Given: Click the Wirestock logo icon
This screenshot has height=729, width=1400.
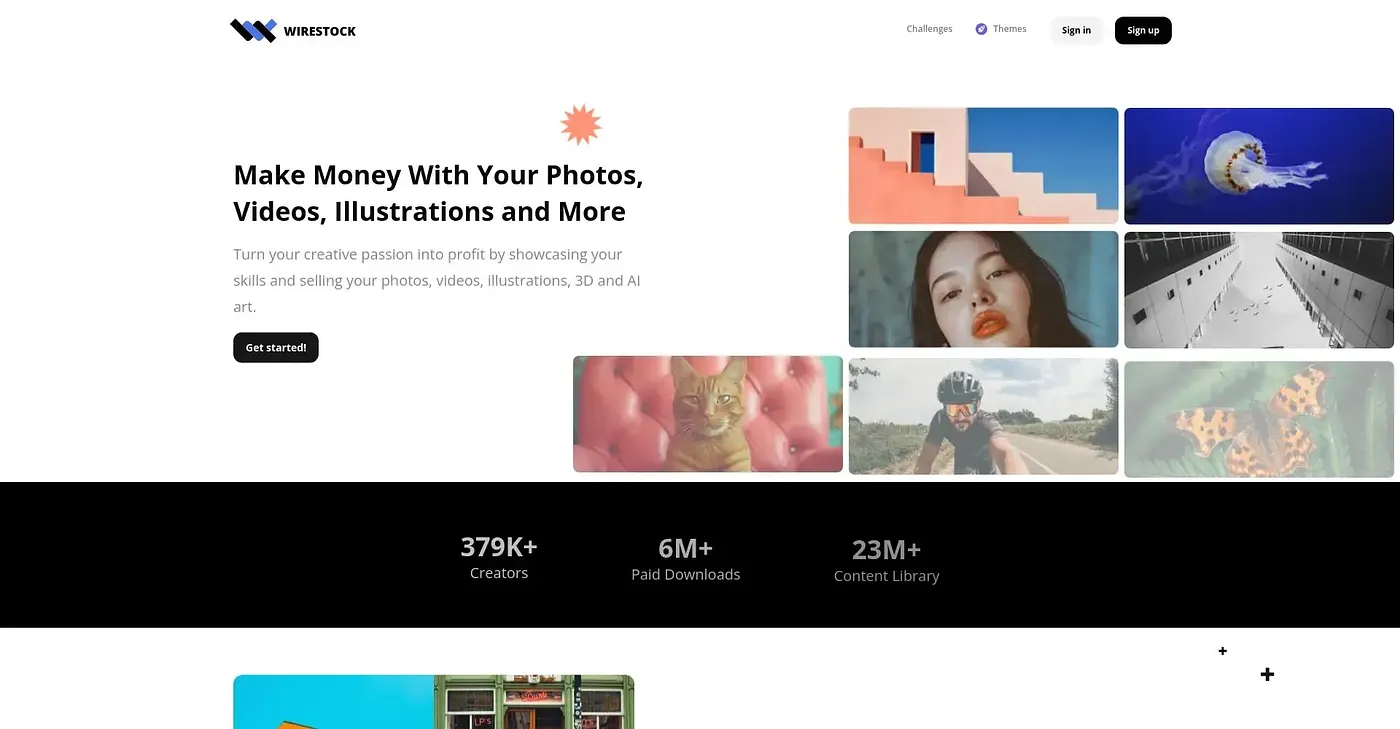Looking at the screenshot, I should [253, 31].
